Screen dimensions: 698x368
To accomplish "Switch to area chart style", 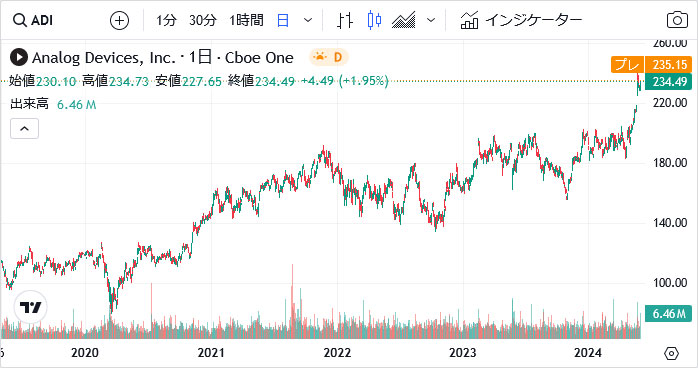I will point(404,20).
